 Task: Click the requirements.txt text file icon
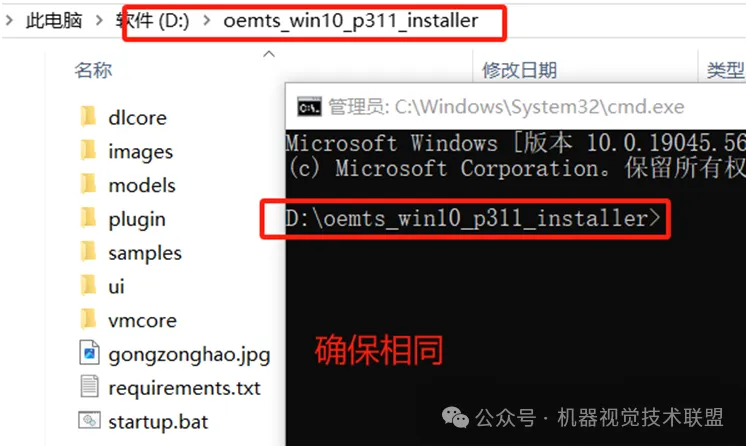pyautogui.click(x=89, y=387)
